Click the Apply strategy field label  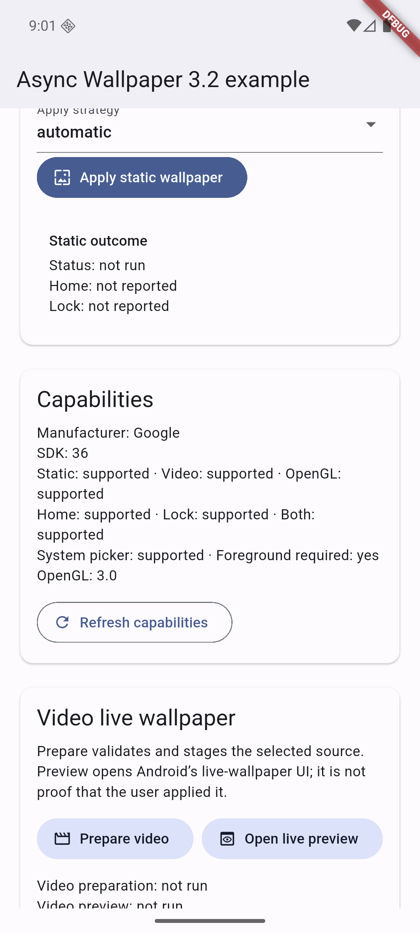point(78,110)
